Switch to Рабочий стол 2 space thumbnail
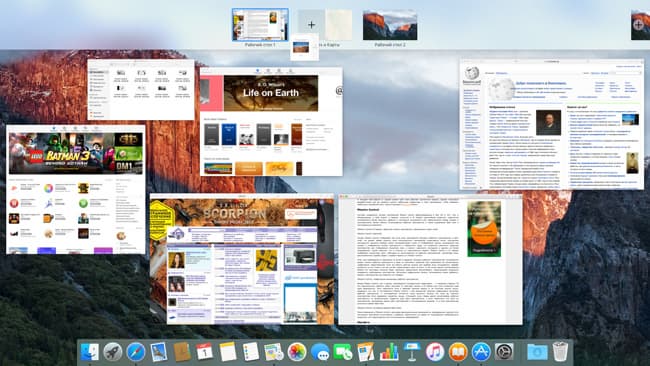The width and height of the screenshot is (650, 366). point(390,25)
